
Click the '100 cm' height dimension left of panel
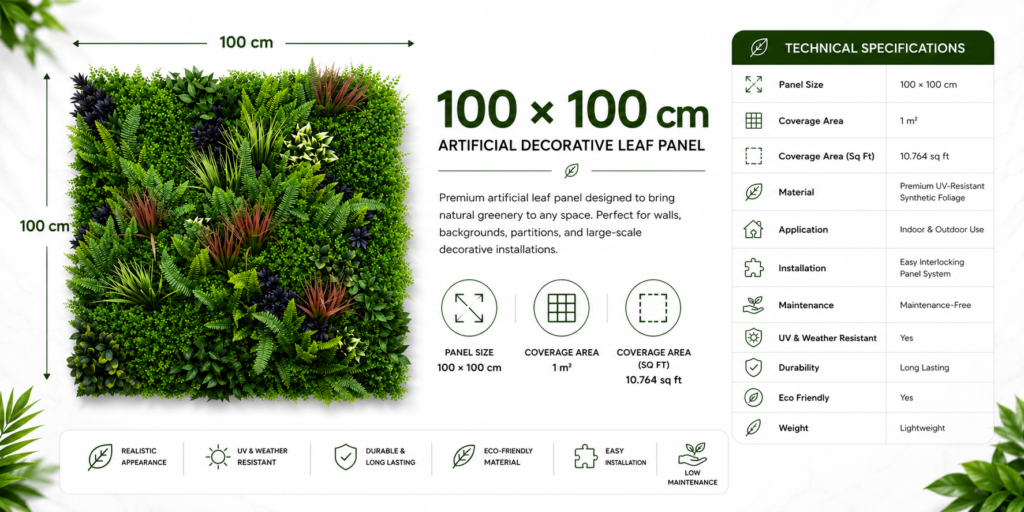click(x=44, y=226)
